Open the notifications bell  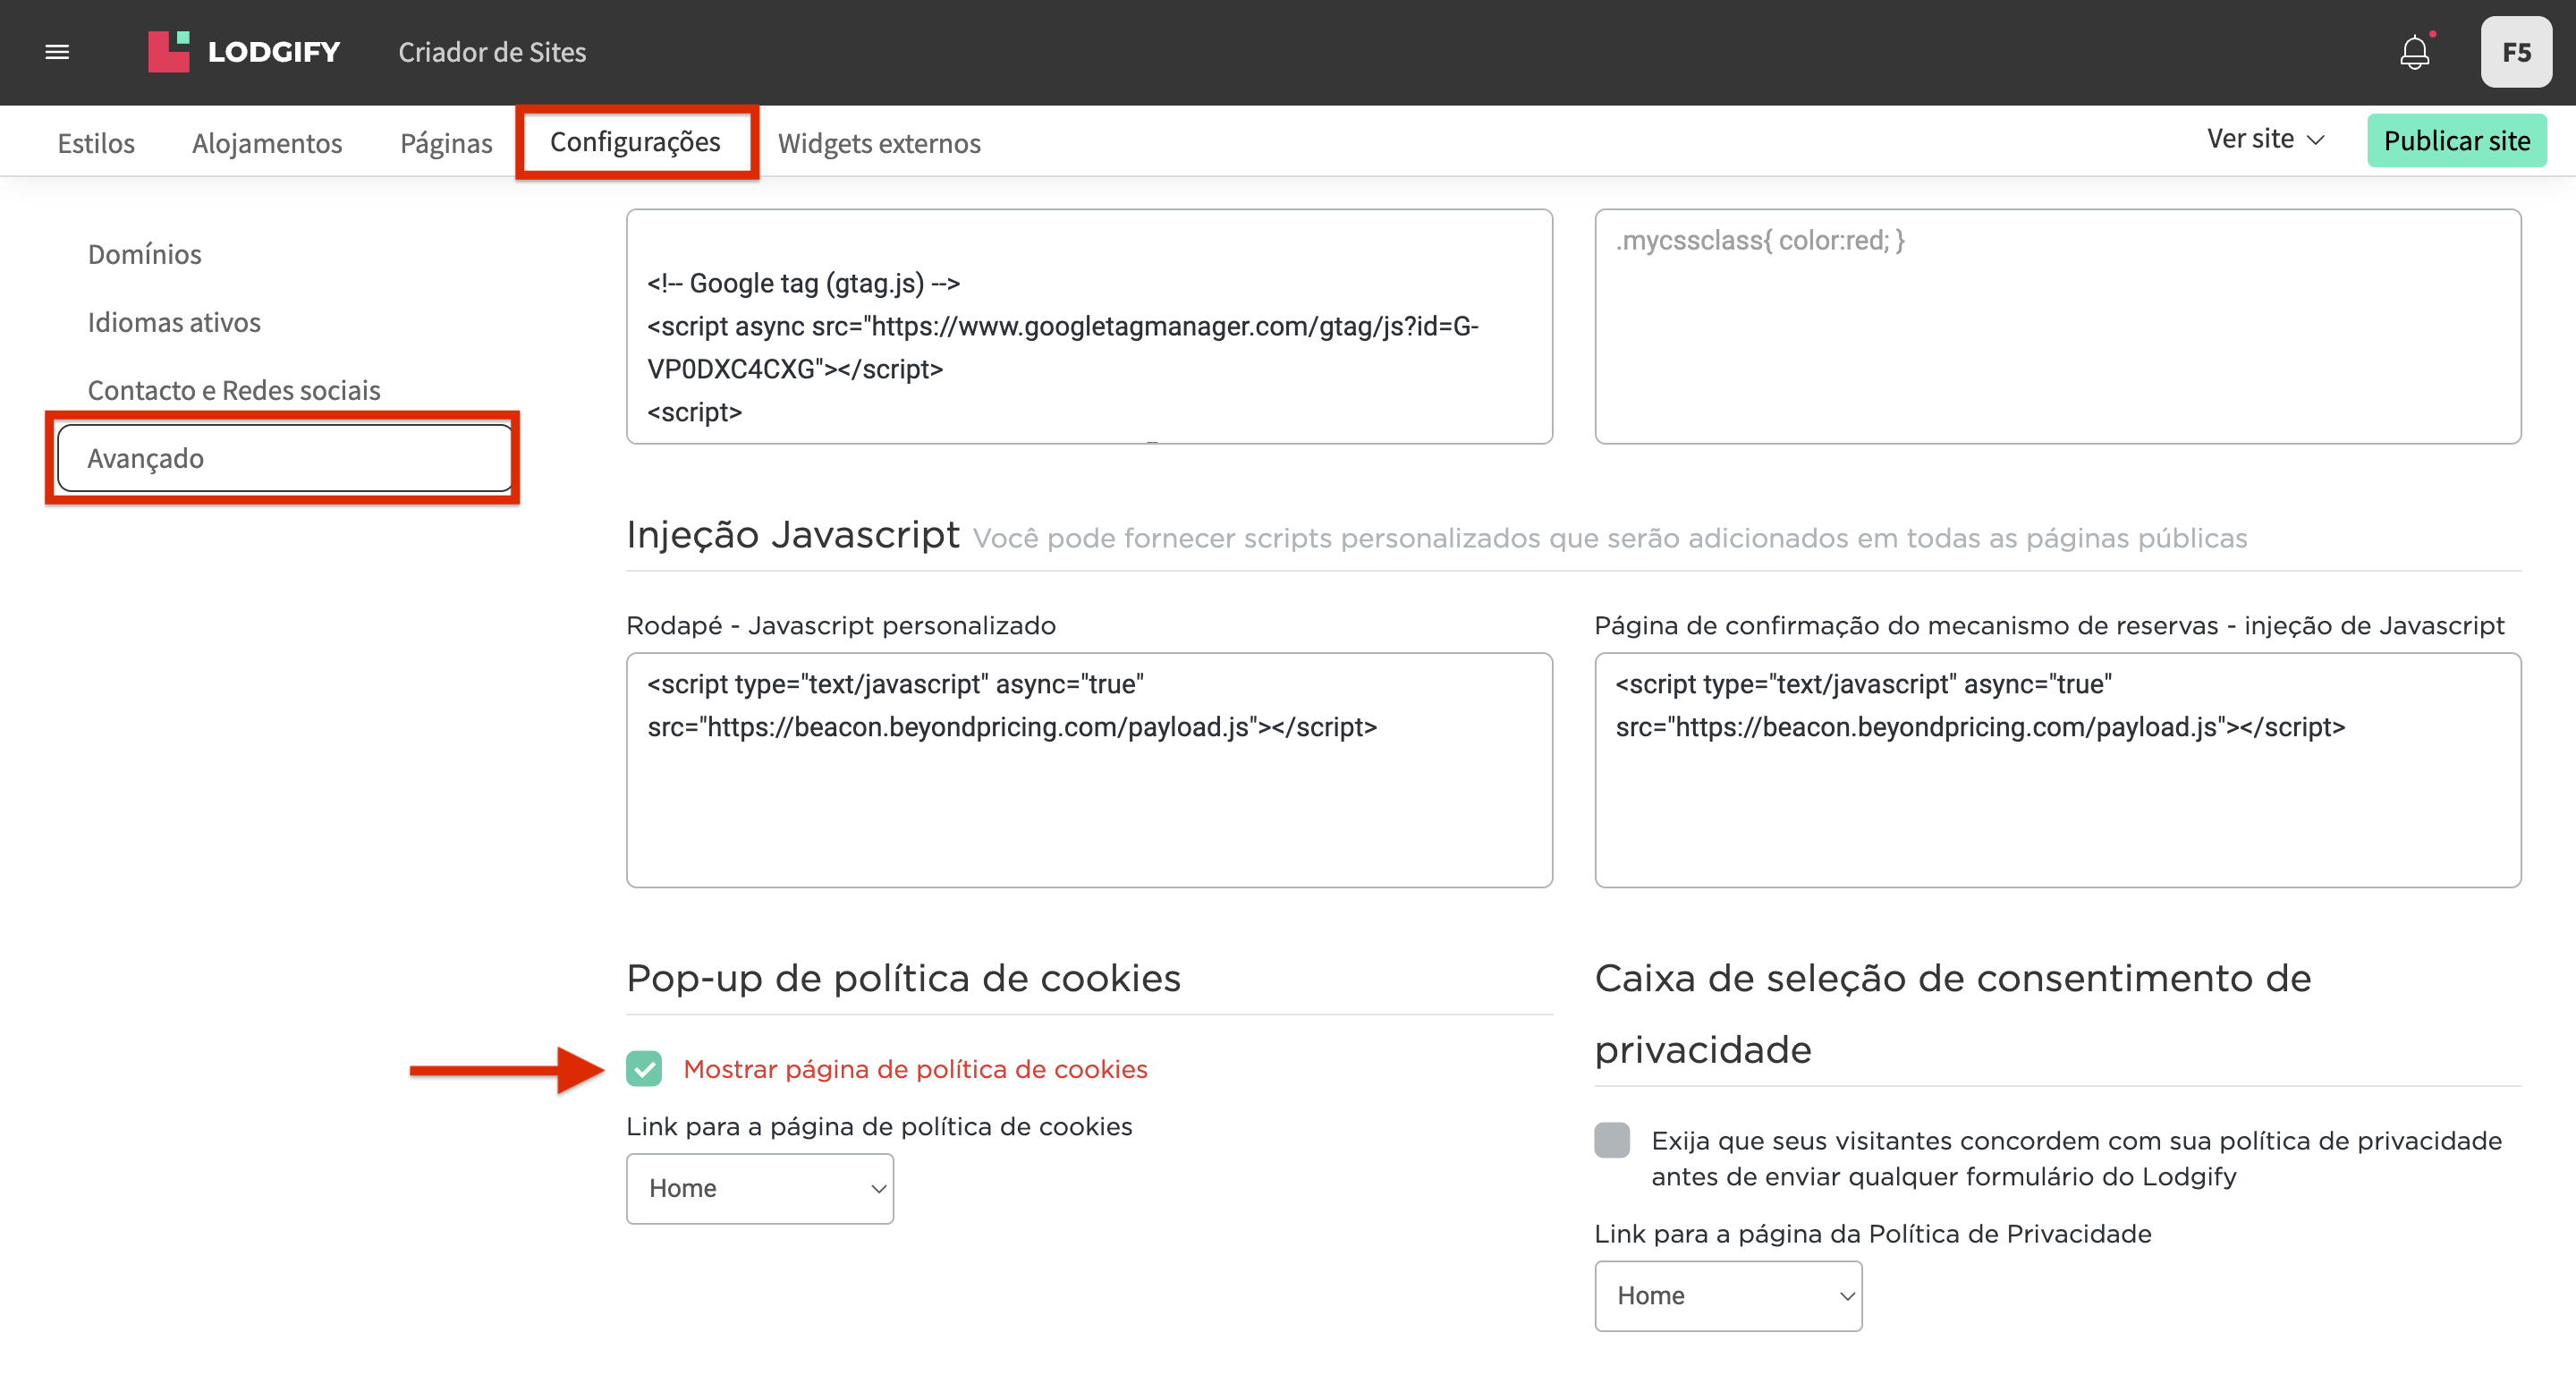point(2417,52)
